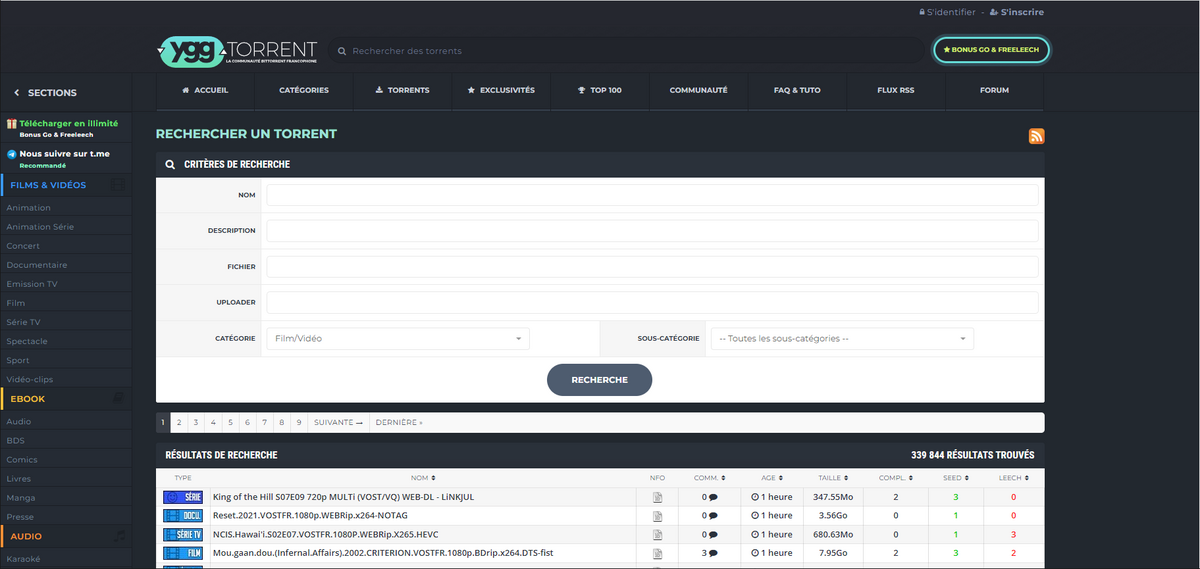Click the Audio section music icon
The width and height of the screenshot is (1200, 569).
coord(118,536)
